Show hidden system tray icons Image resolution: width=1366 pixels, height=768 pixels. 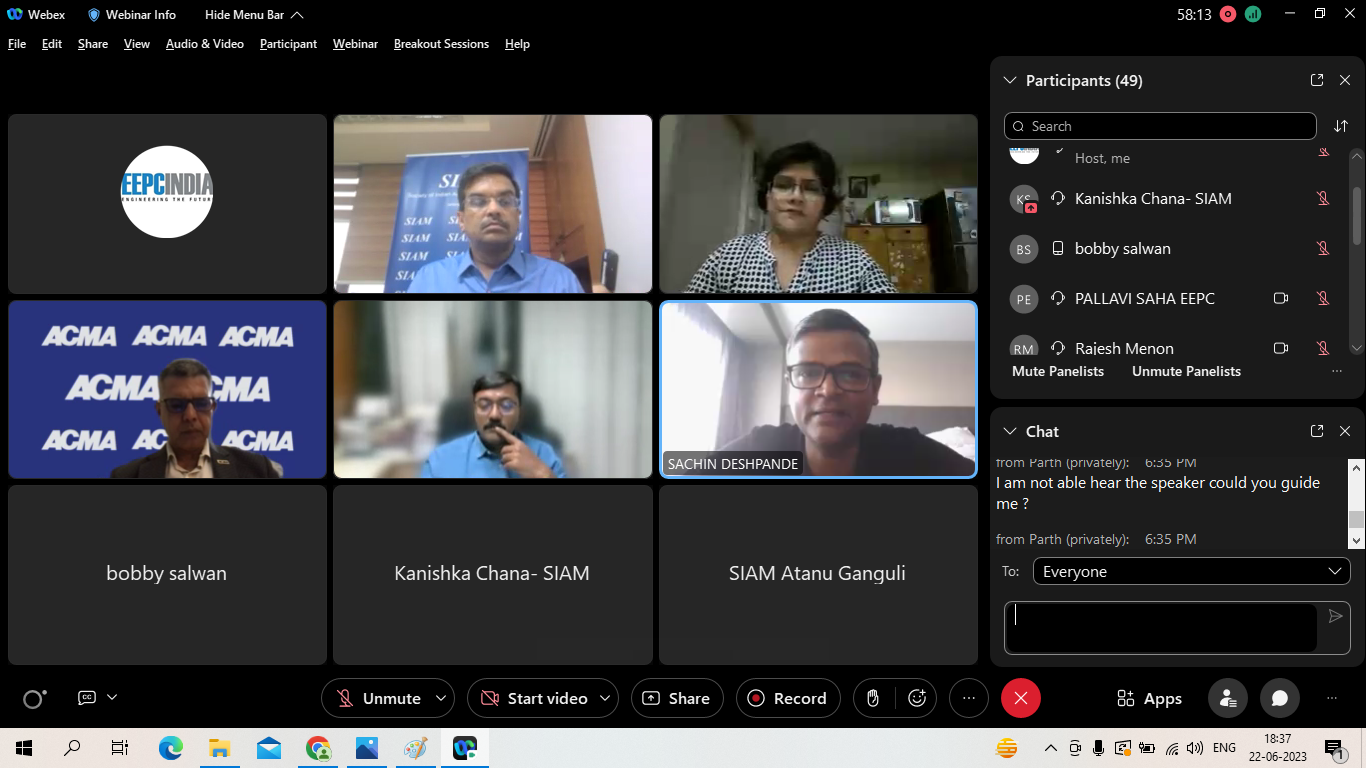tap(1050, 748)
